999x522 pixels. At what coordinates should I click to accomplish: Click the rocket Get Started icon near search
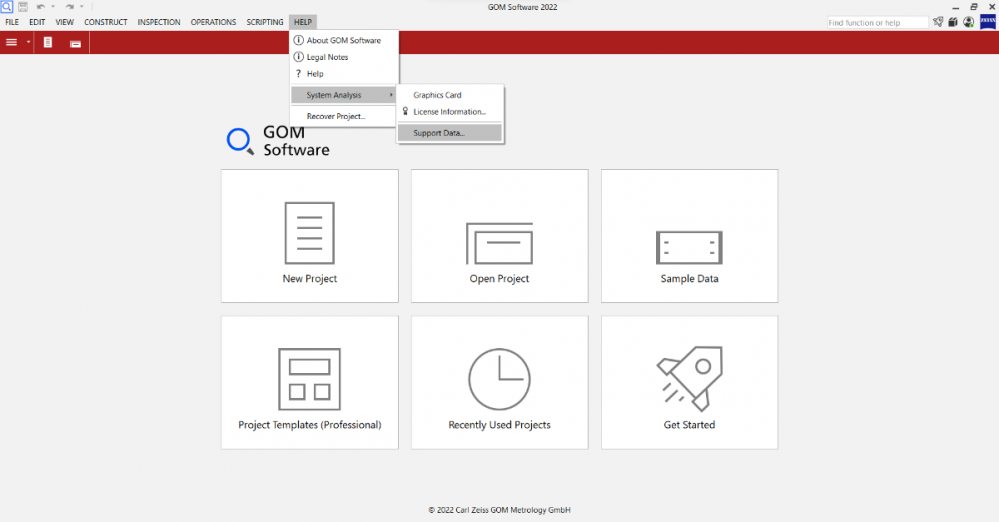(938, 22)
